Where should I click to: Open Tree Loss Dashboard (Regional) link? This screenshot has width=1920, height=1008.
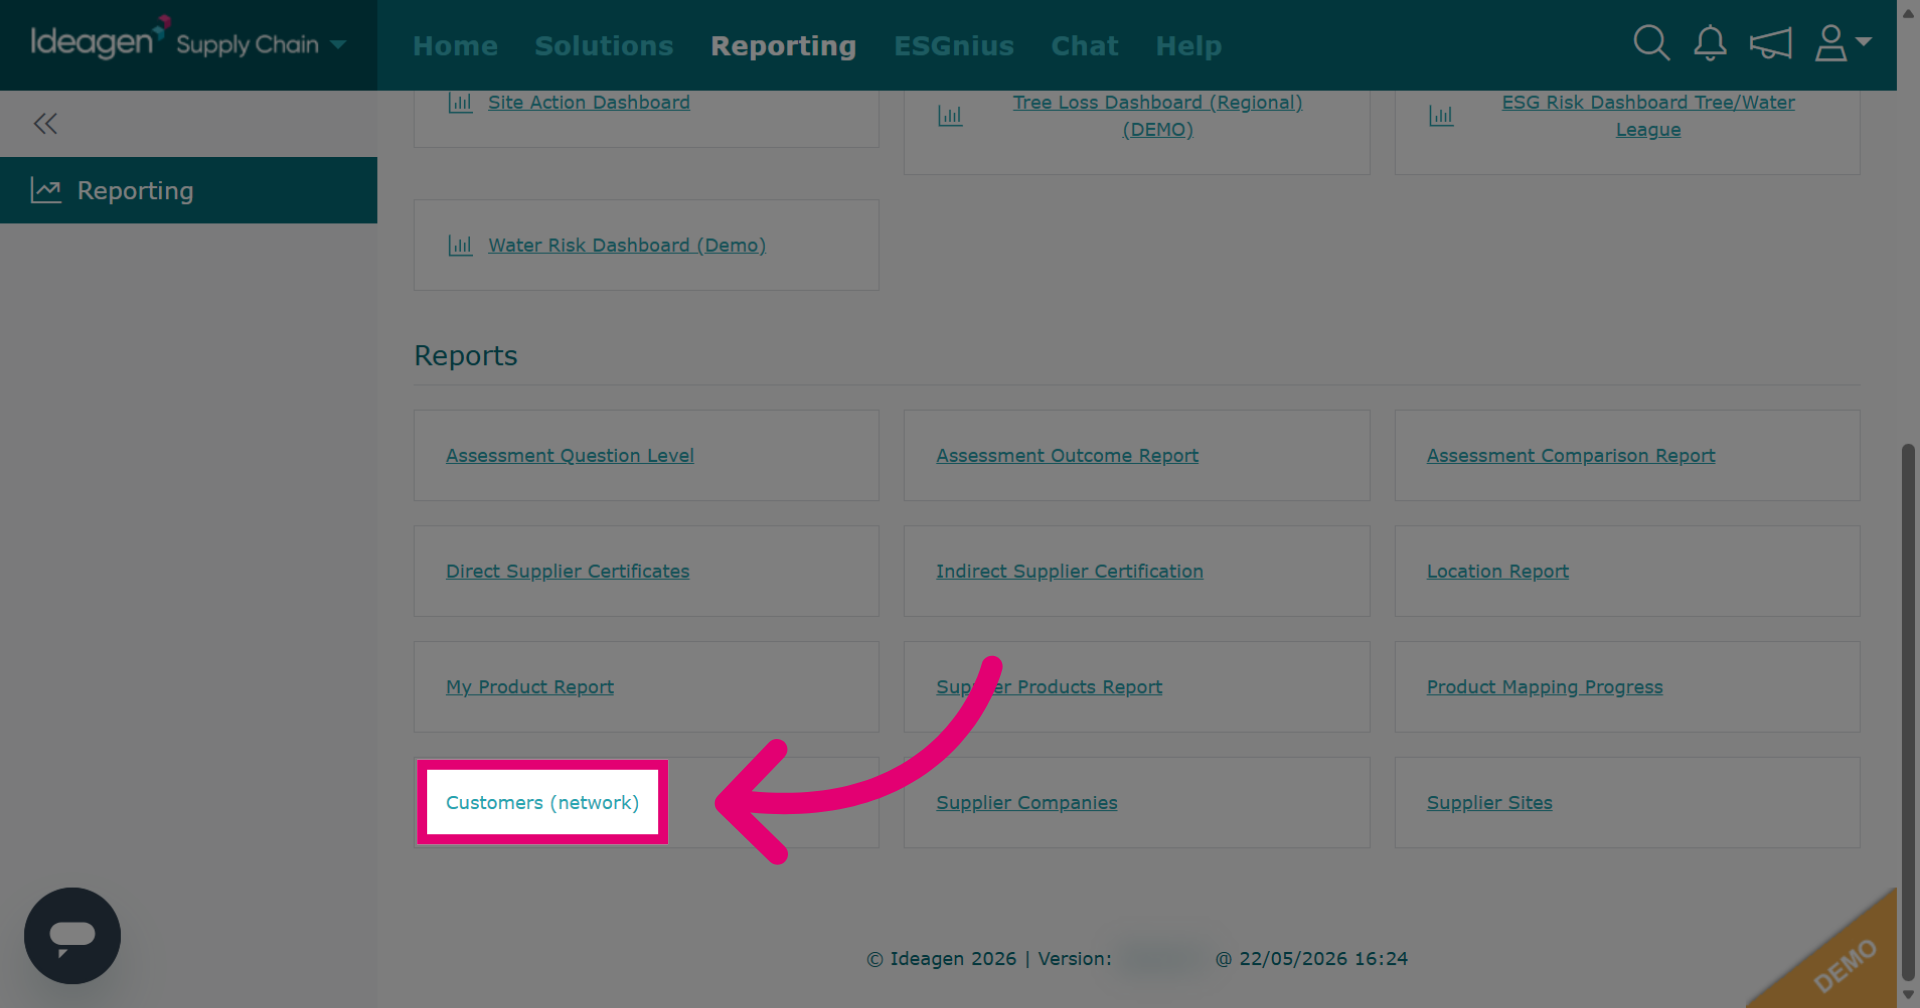point(1157,116)
